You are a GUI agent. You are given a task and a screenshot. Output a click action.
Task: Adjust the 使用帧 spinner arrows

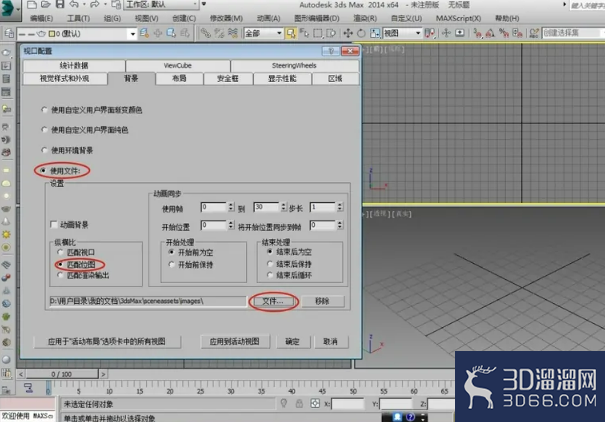pyautogui.click(x=231, y=207)
